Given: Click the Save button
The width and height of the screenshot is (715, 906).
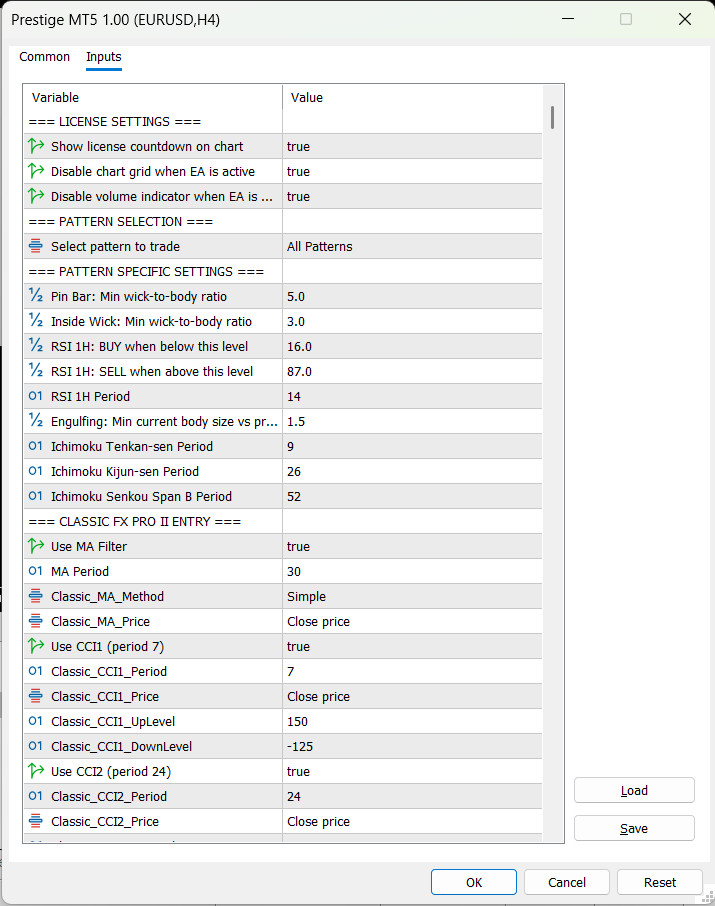Looking at the screenshot, I should 634,828.
